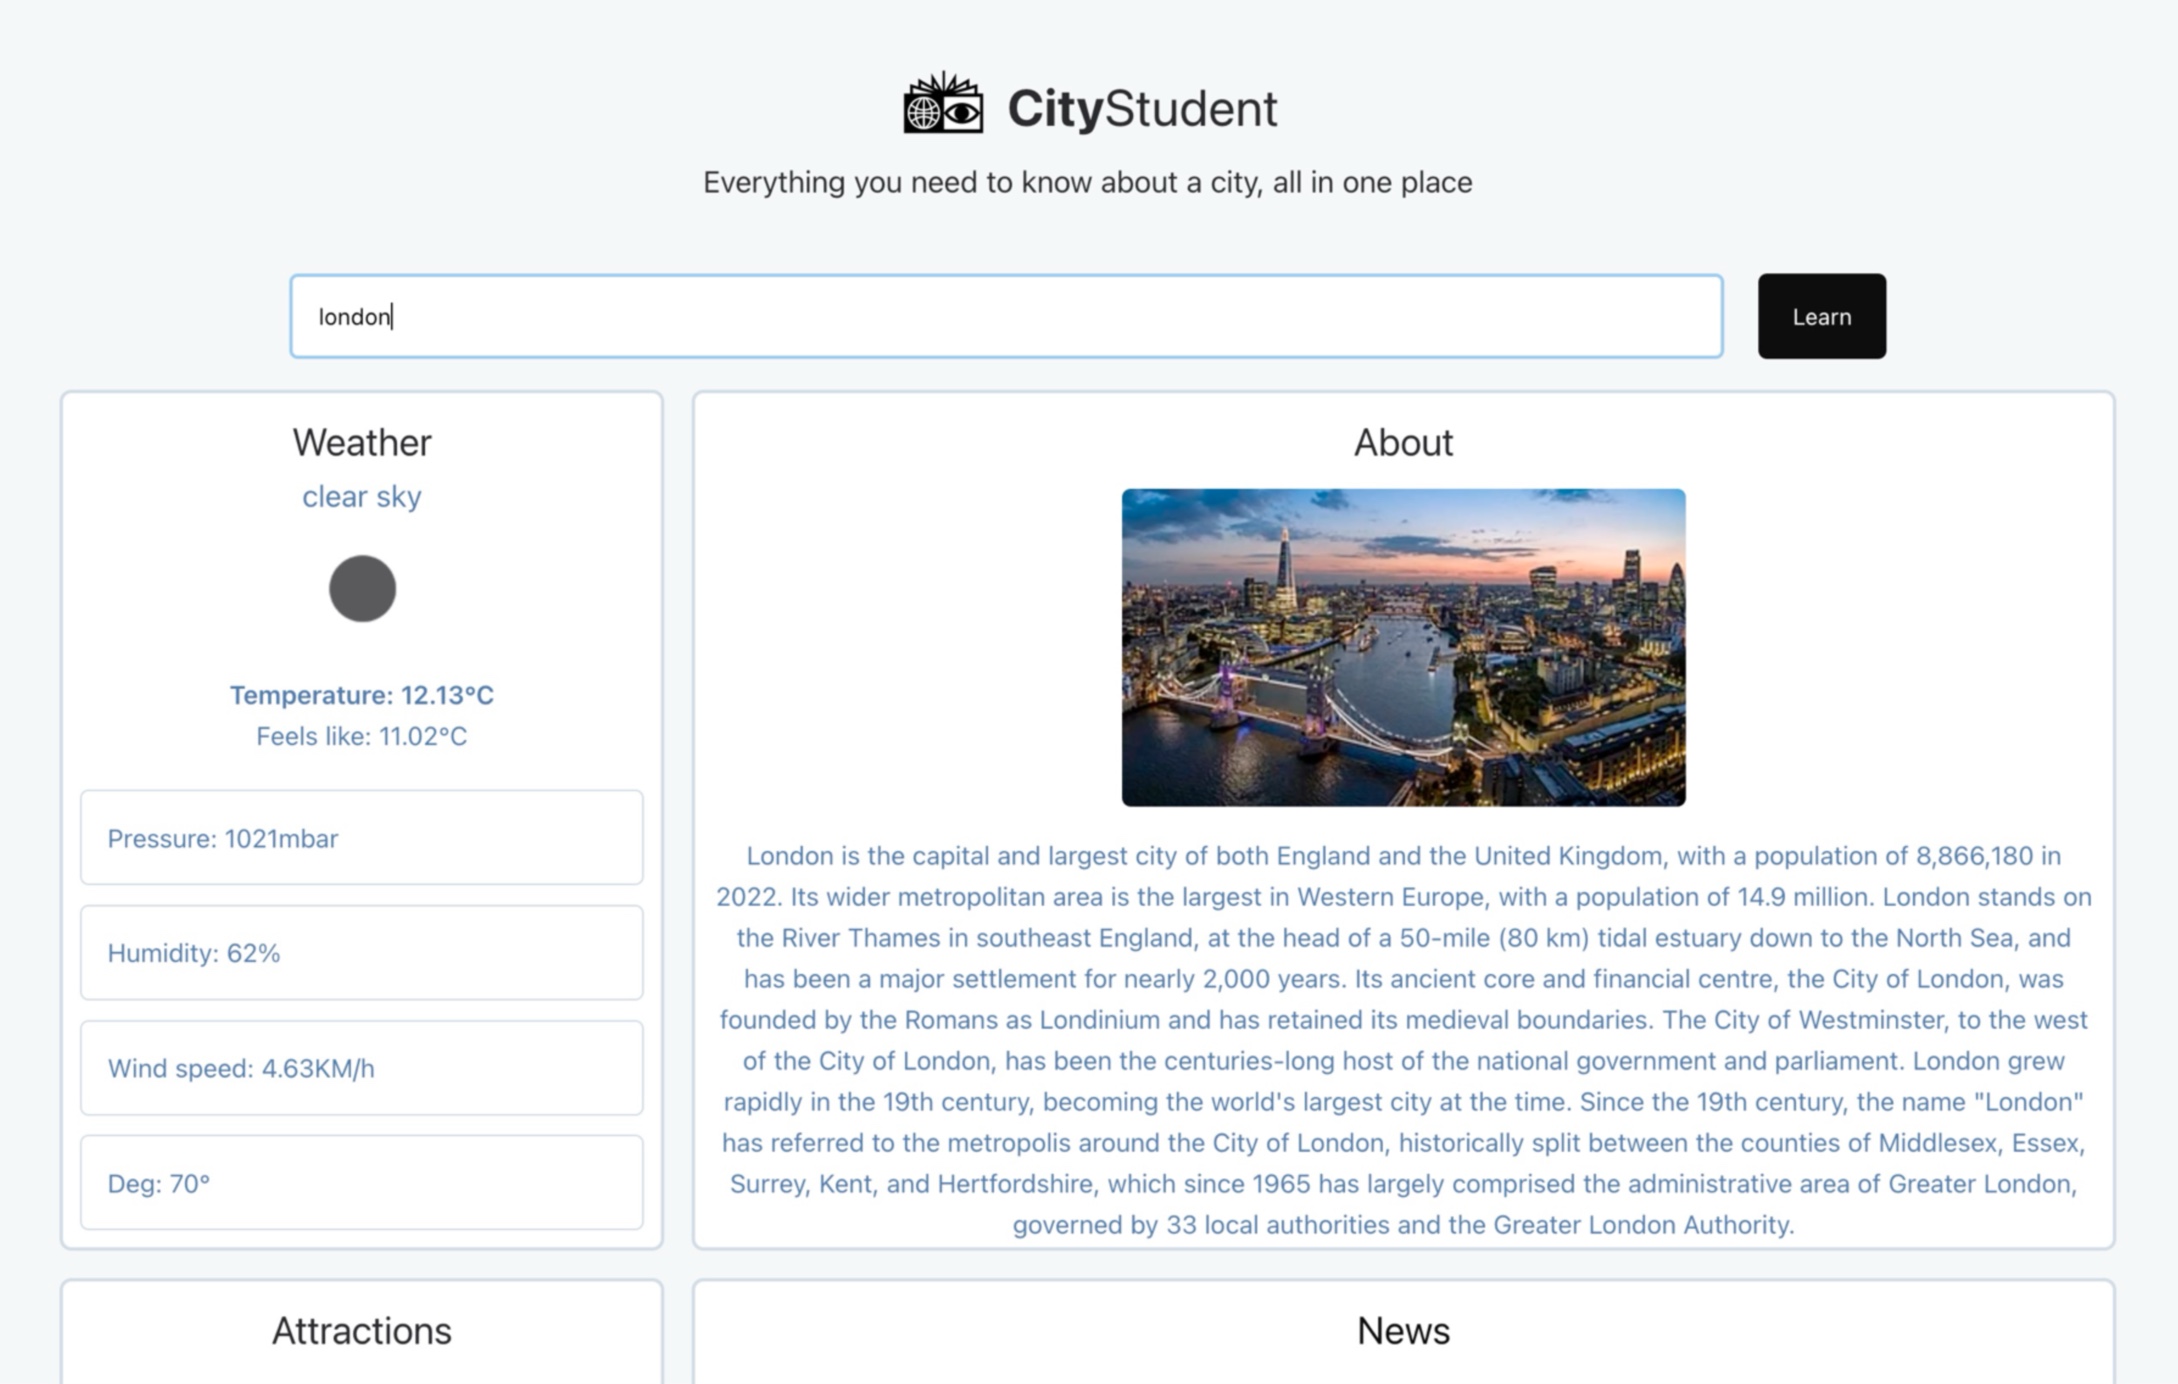The height and width of the screenshot is (1384, 2178).
Task: Select the Humidity: 62% box
Action: pos(361,953)
